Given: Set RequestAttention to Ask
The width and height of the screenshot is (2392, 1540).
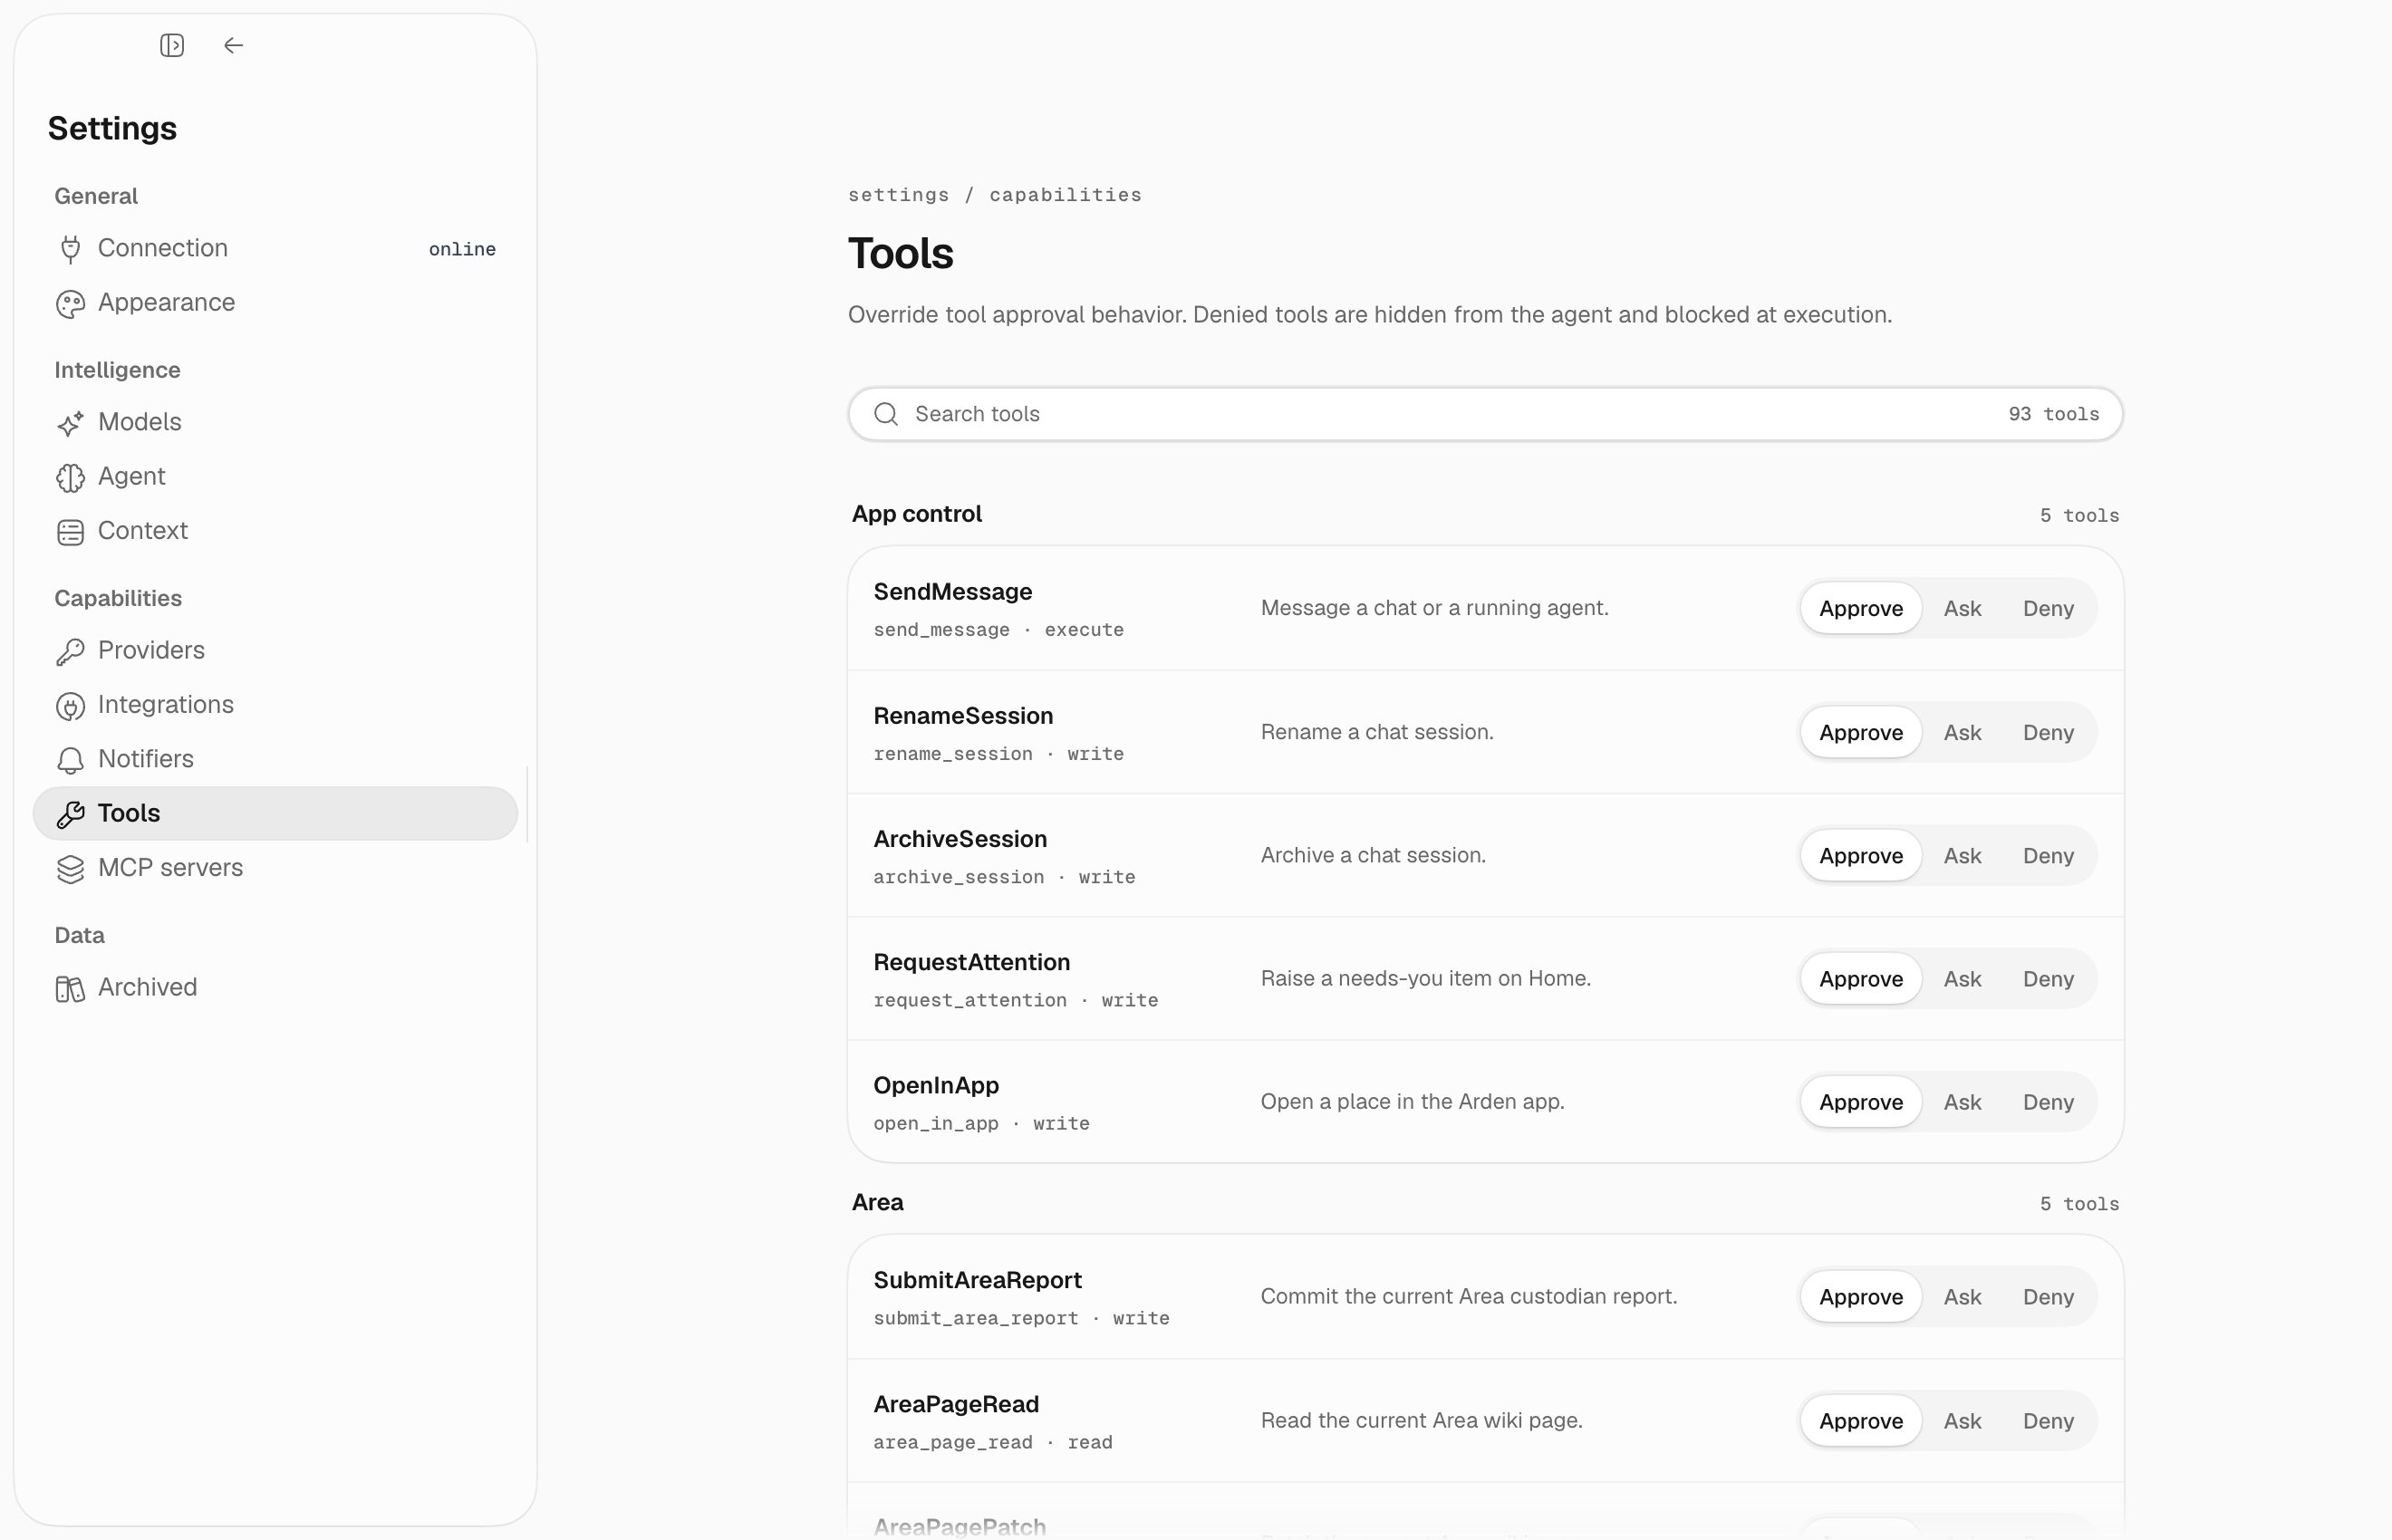Looking at the screenshot, I should tap(1962, 978).
